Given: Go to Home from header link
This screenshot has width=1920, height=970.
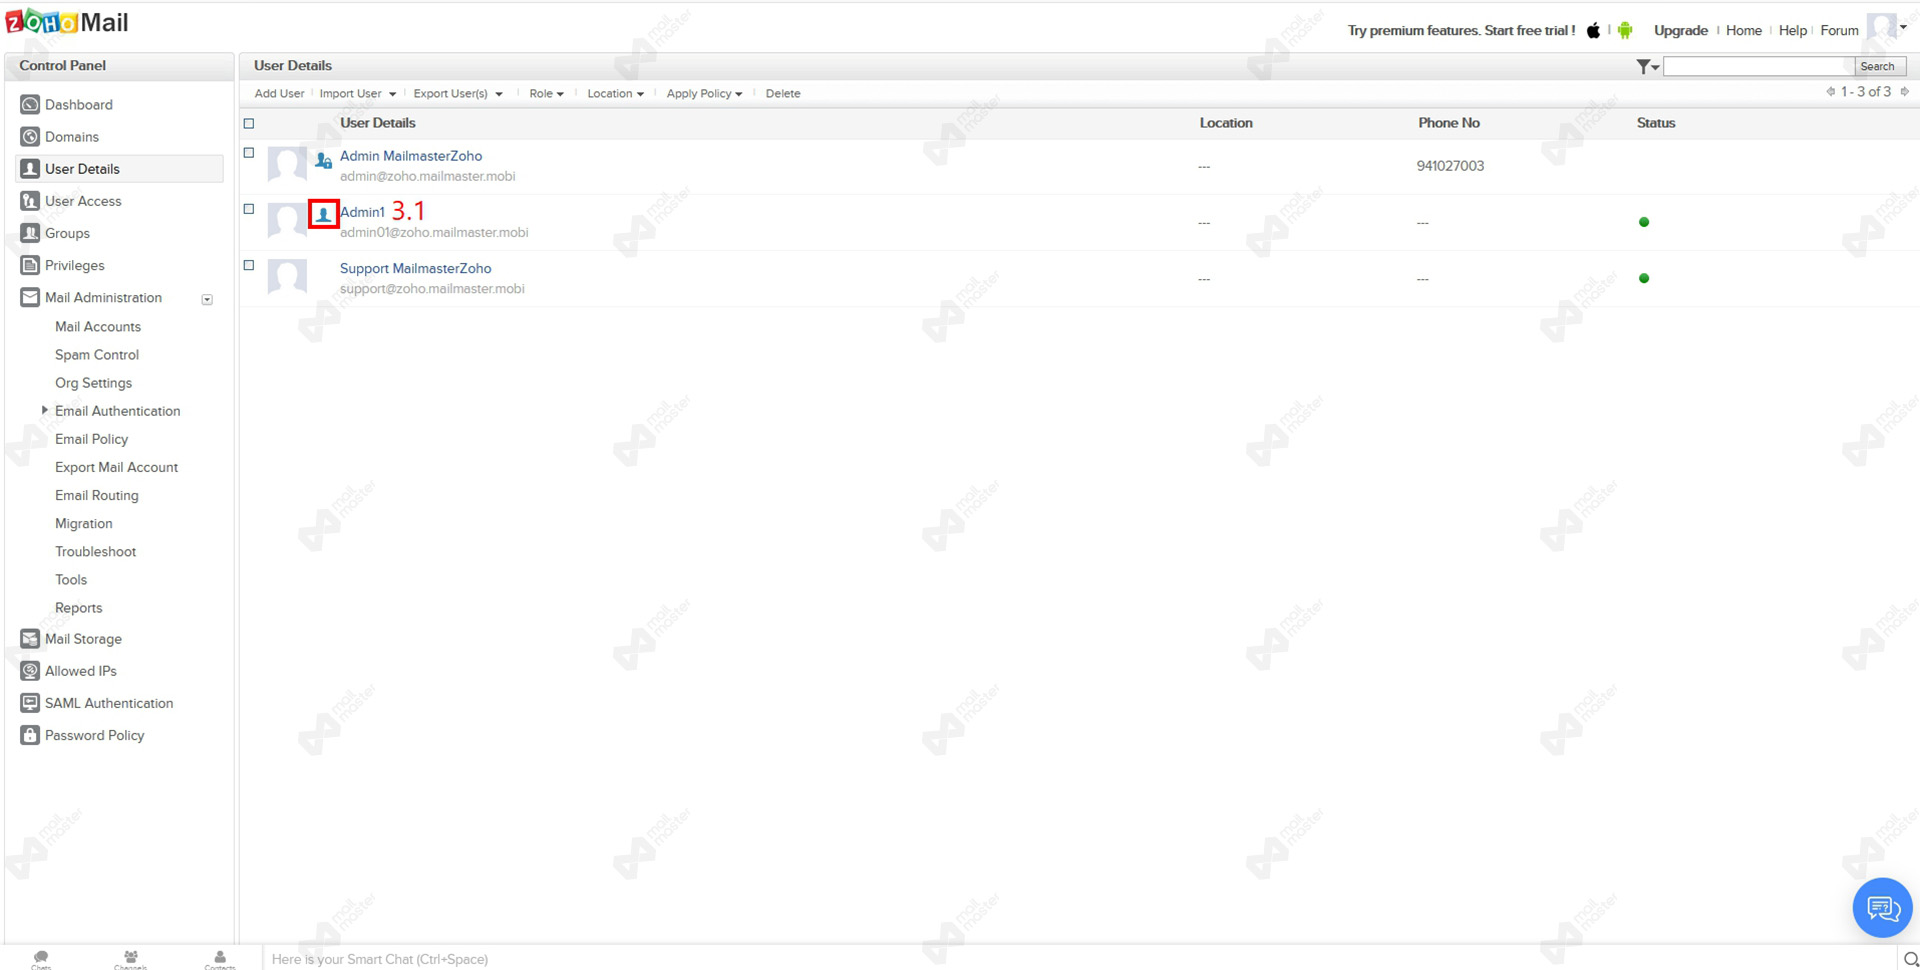Looking at the screenshot, I should pos(1744,30).
